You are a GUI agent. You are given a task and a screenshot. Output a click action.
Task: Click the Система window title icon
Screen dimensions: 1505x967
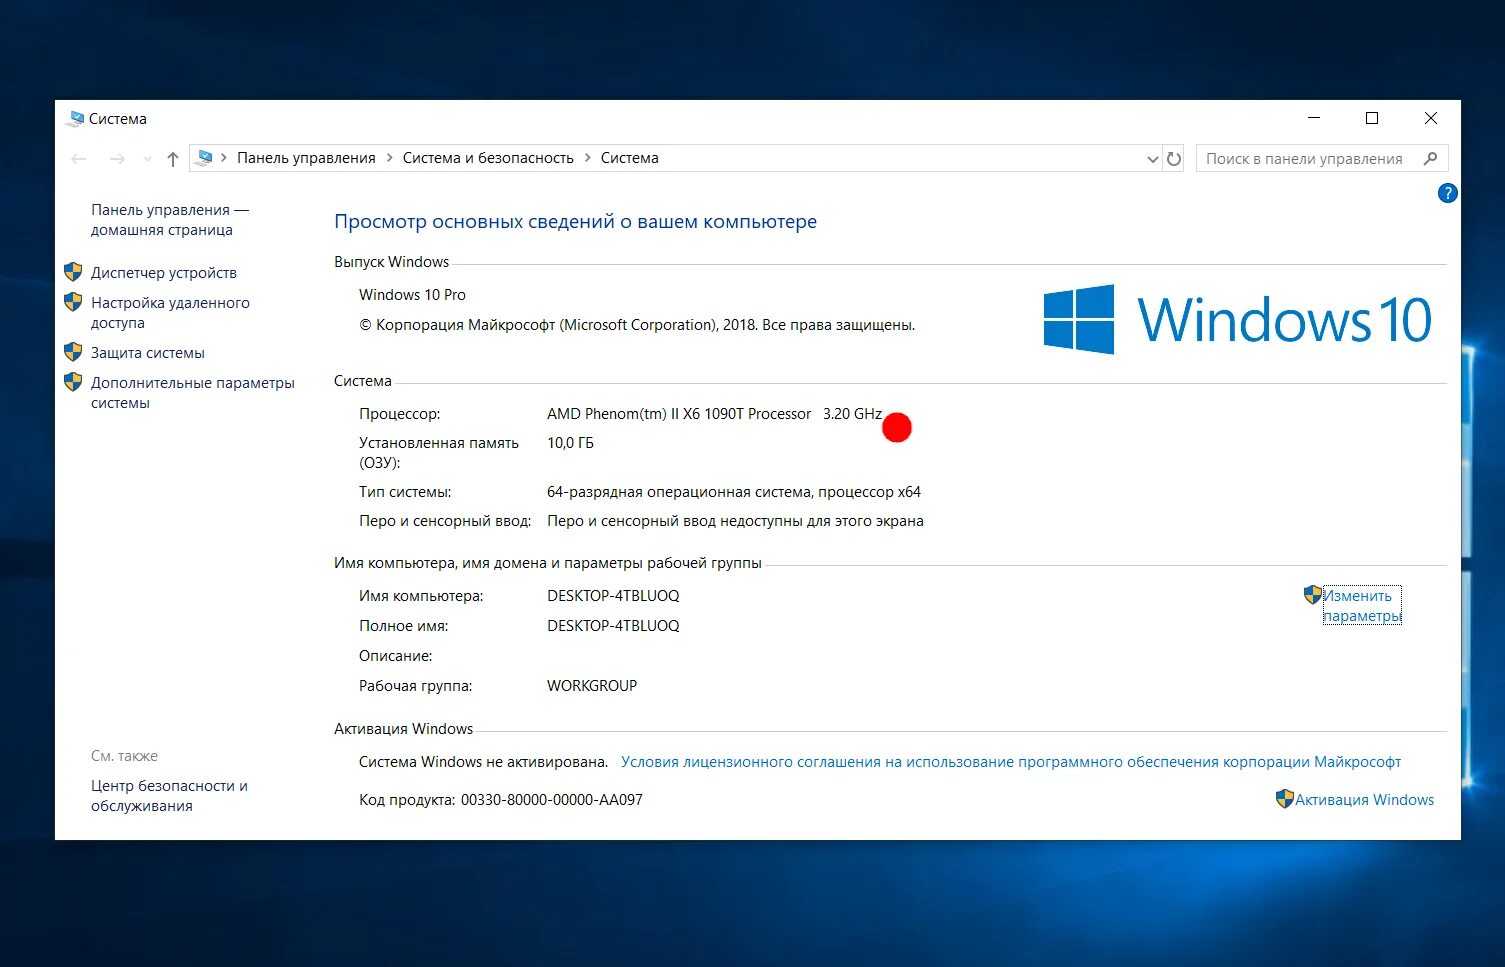pos(75,119)
